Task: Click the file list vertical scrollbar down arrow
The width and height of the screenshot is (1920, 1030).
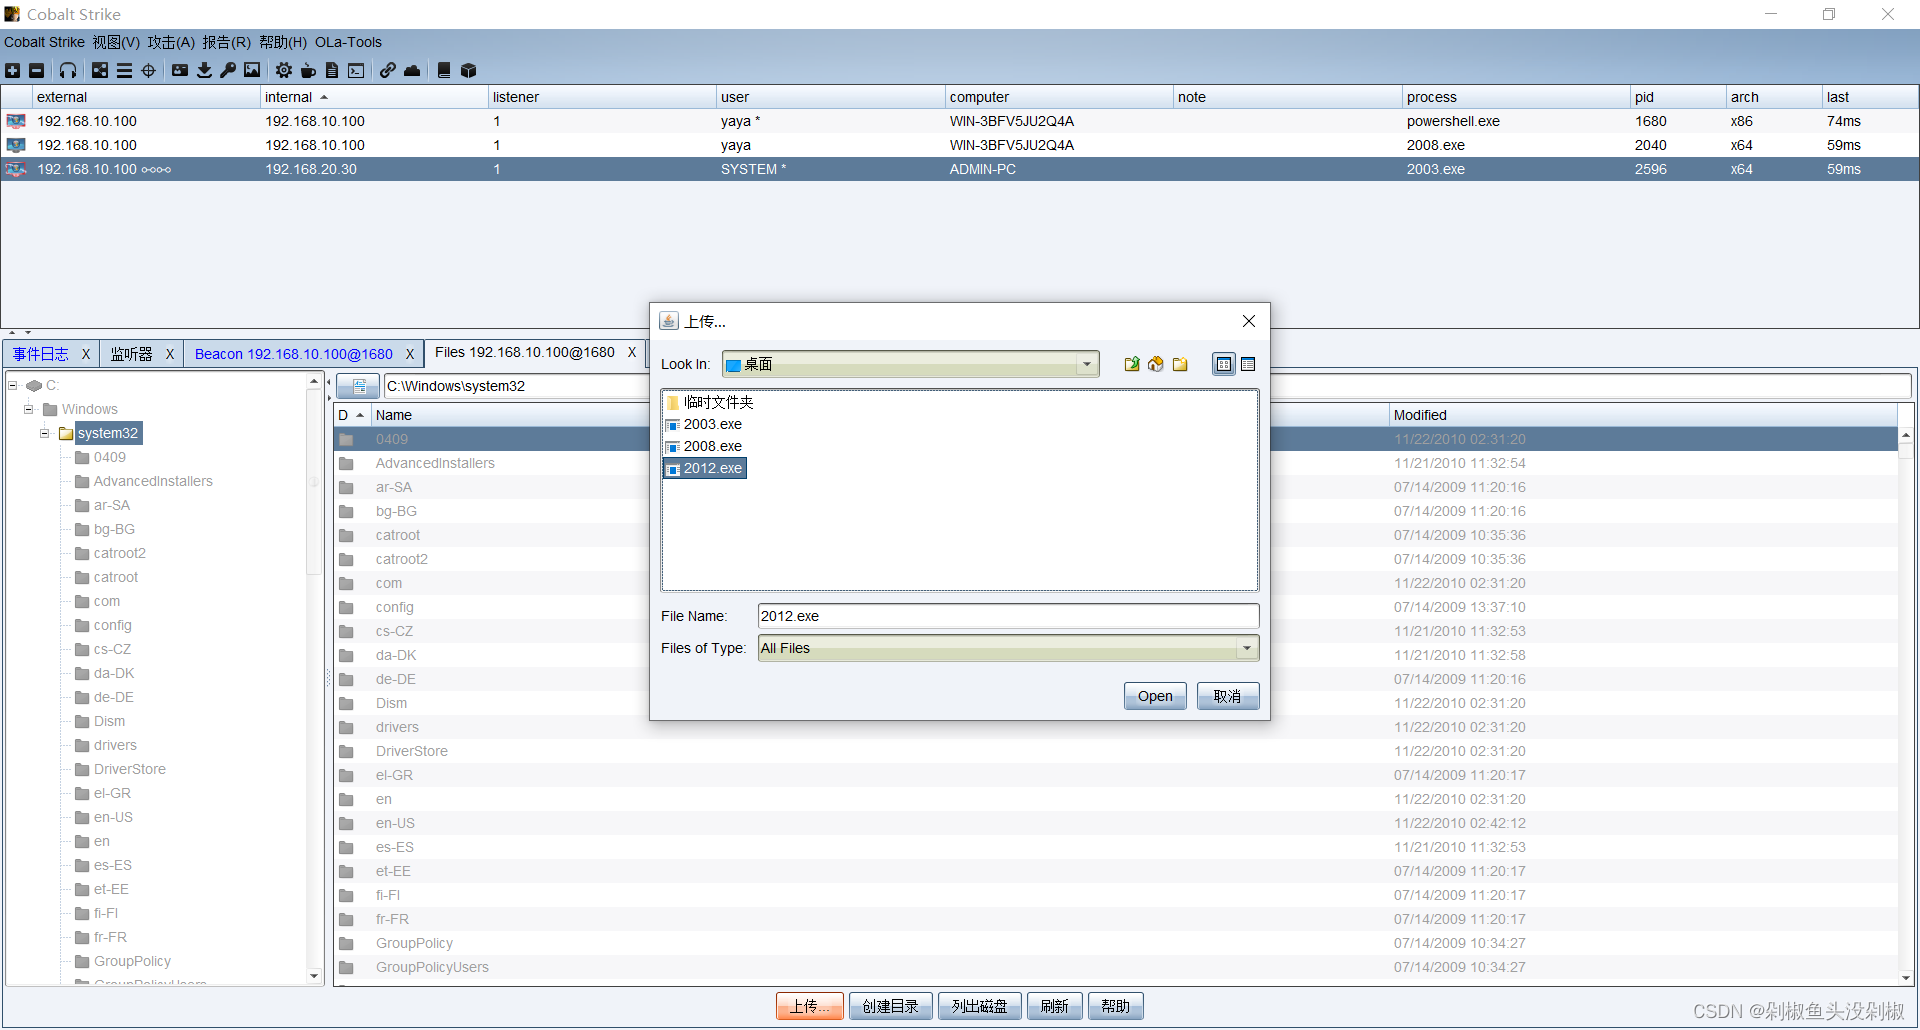Action: [x=1906, y=977]
